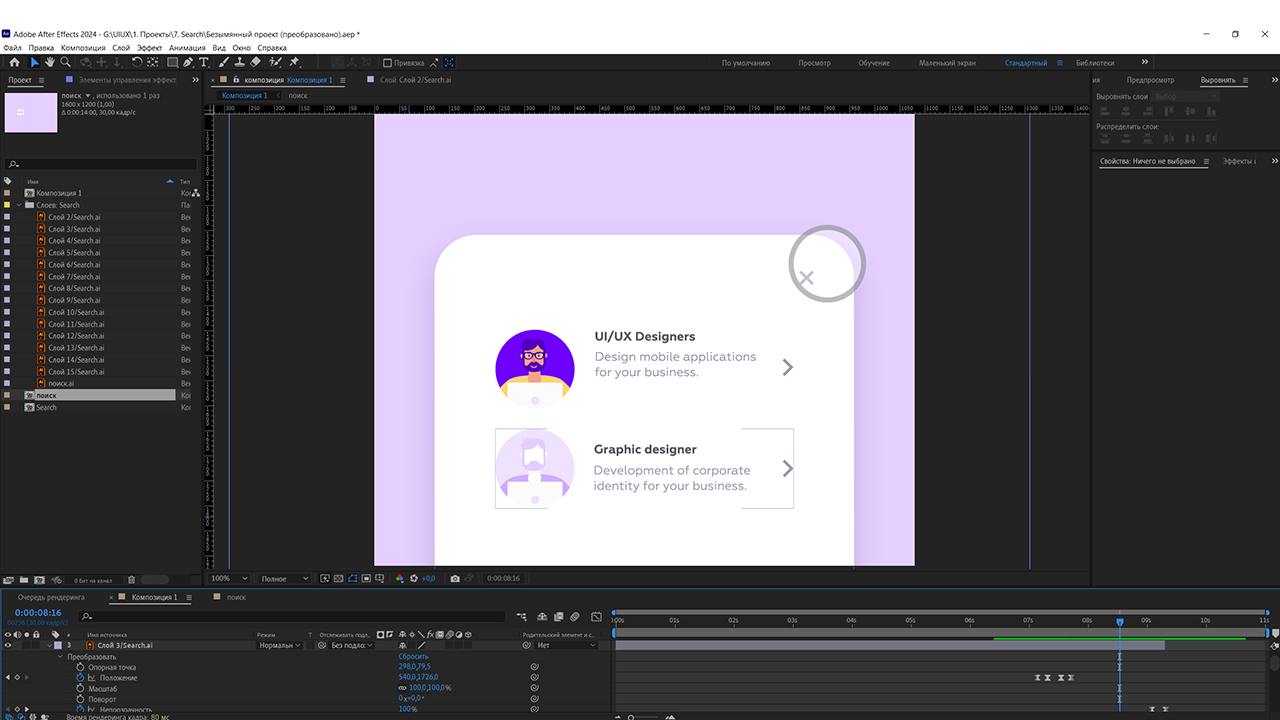Click the 8 бит на канал button
Image resolution: width=1280 pixels, height=720 pixels.
tap(93, 580)
